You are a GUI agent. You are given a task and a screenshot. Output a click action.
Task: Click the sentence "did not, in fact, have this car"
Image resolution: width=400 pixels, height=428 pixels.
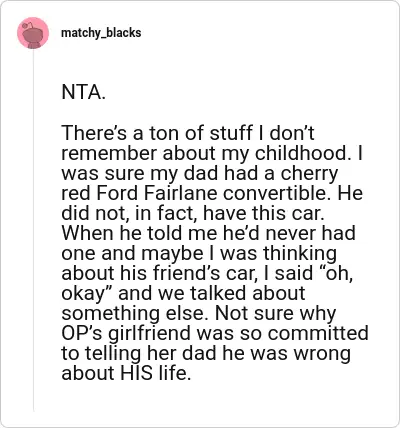tap(191, 213)
